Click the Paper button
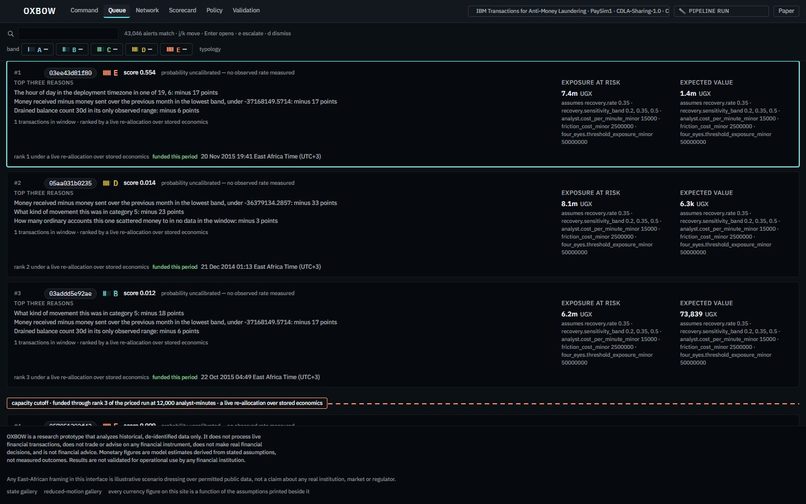Viewport: 806px width, 504px height. pos(786,11)
